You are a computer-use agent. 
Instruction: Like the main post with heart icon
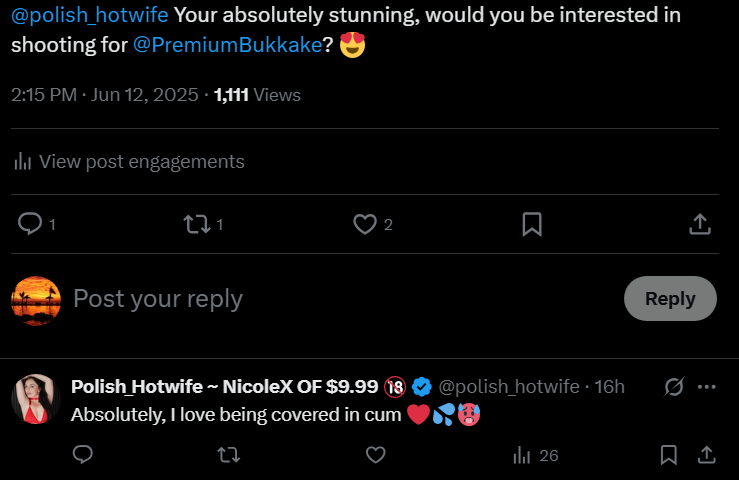tap(365, 224)
